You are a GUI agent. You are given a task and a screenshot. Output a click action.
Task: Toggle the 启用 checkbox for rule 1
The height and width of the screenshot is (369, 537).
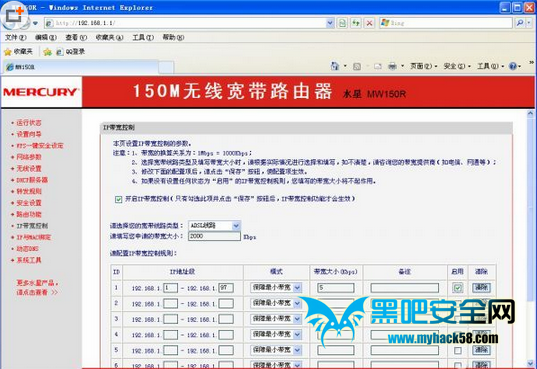coord(458,287)
